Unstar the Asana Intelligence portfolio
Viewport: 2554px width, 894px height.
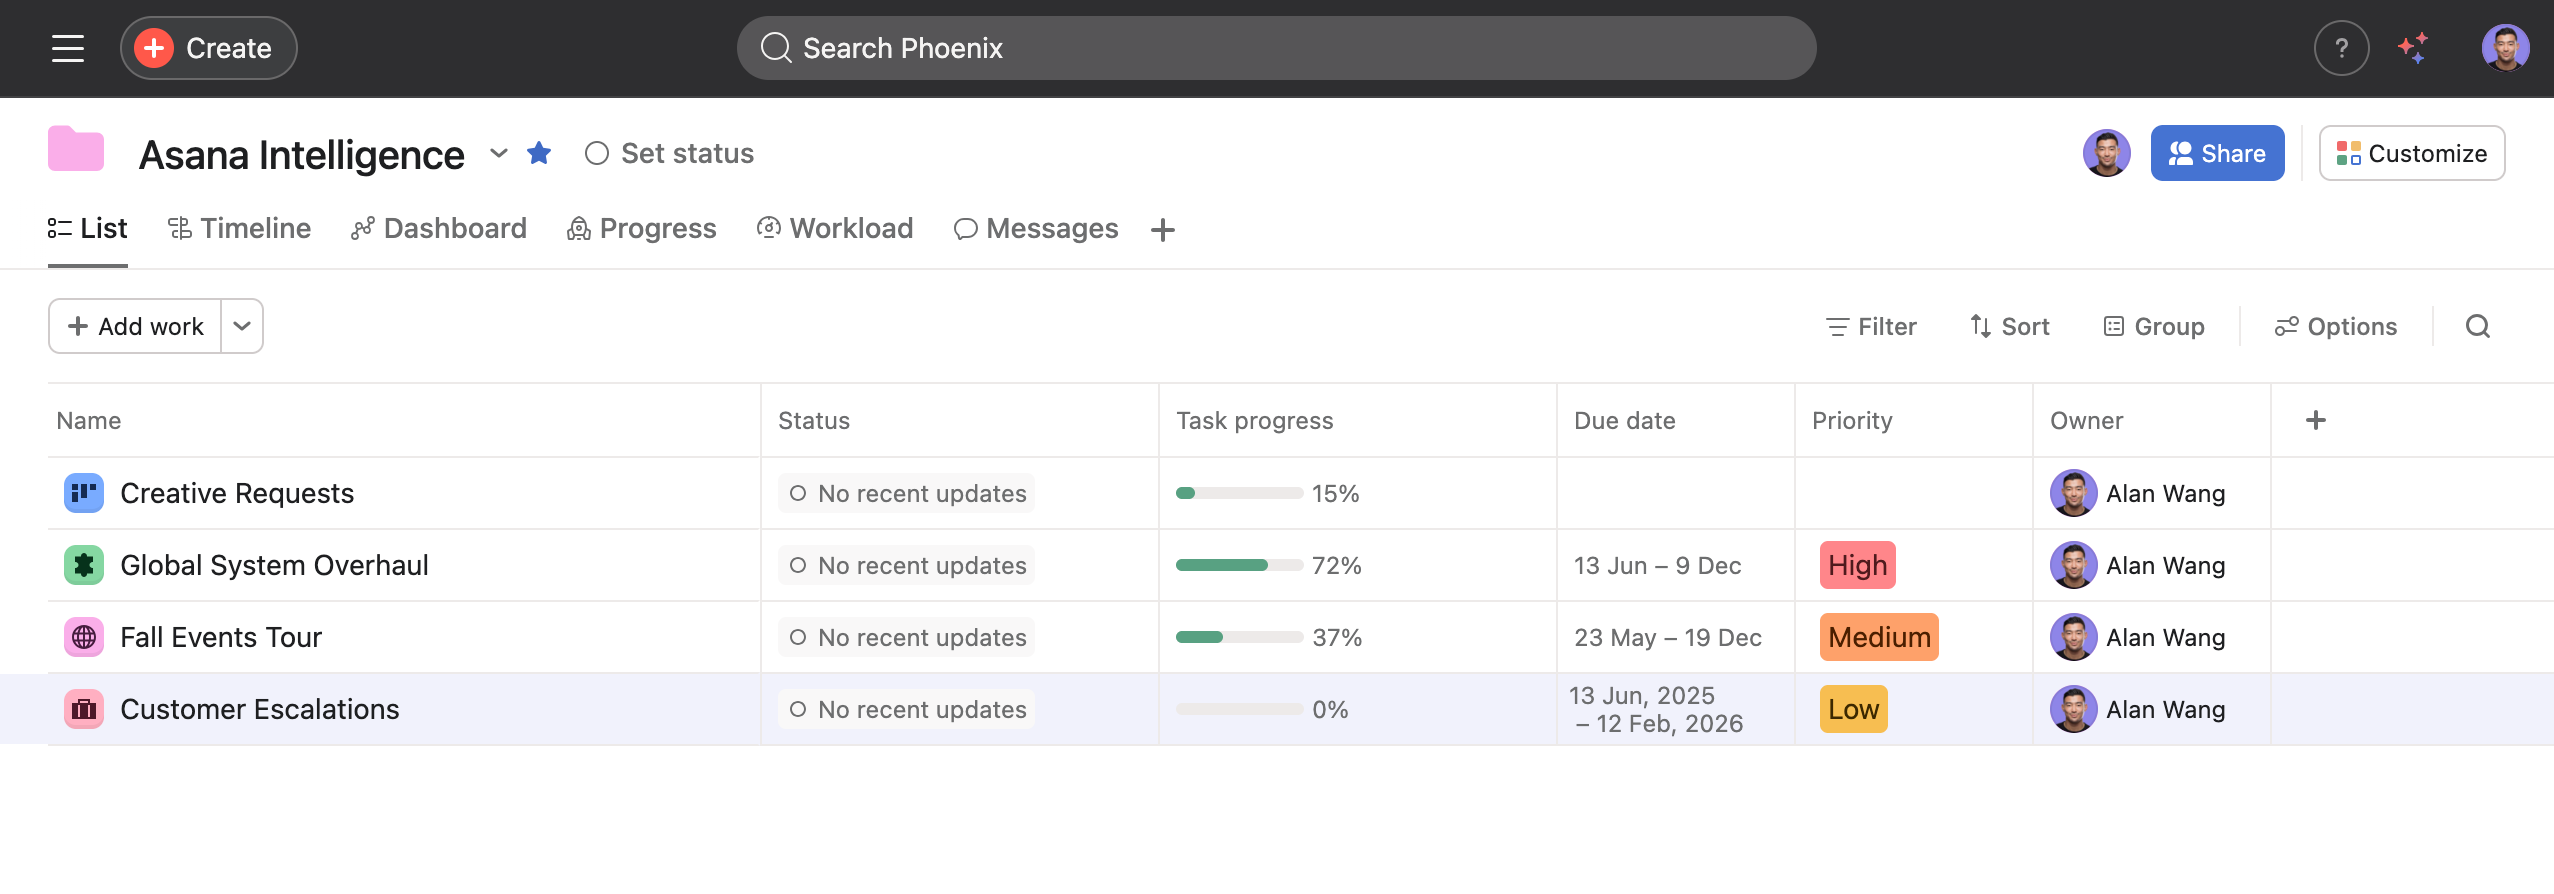(x=539, y=153)
